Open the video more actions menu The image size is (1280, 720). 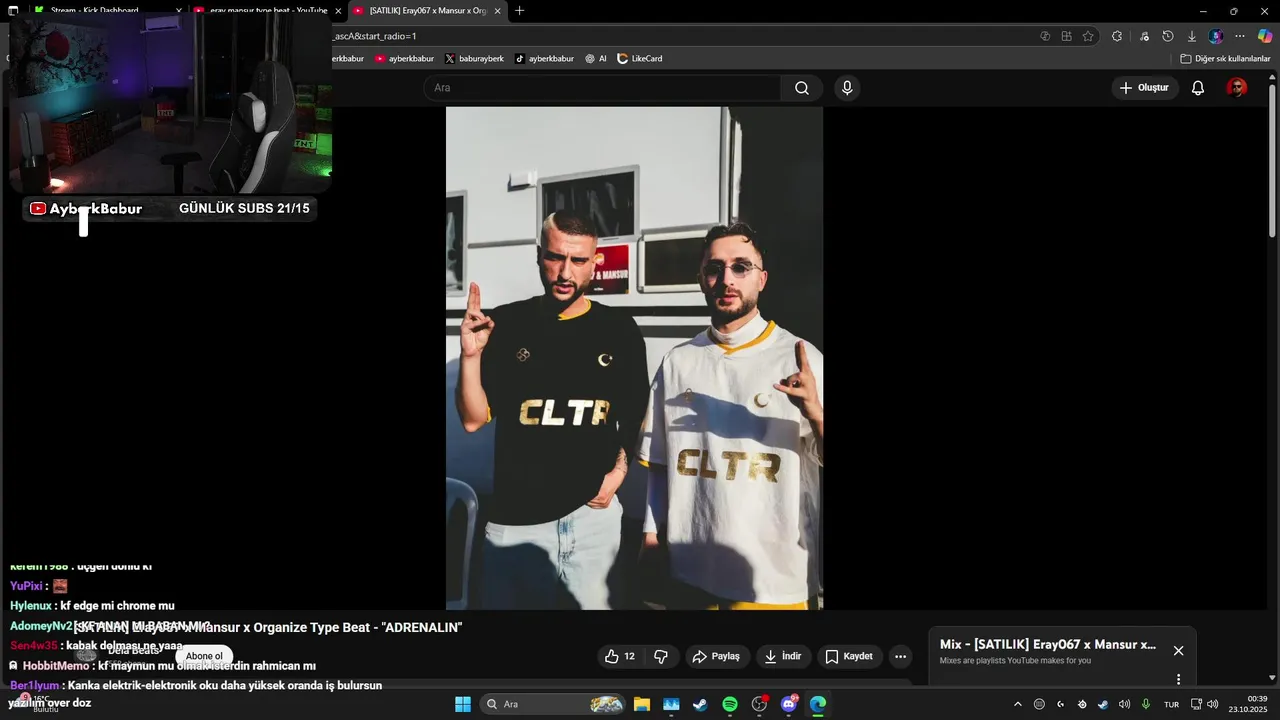tap(901, 656)
